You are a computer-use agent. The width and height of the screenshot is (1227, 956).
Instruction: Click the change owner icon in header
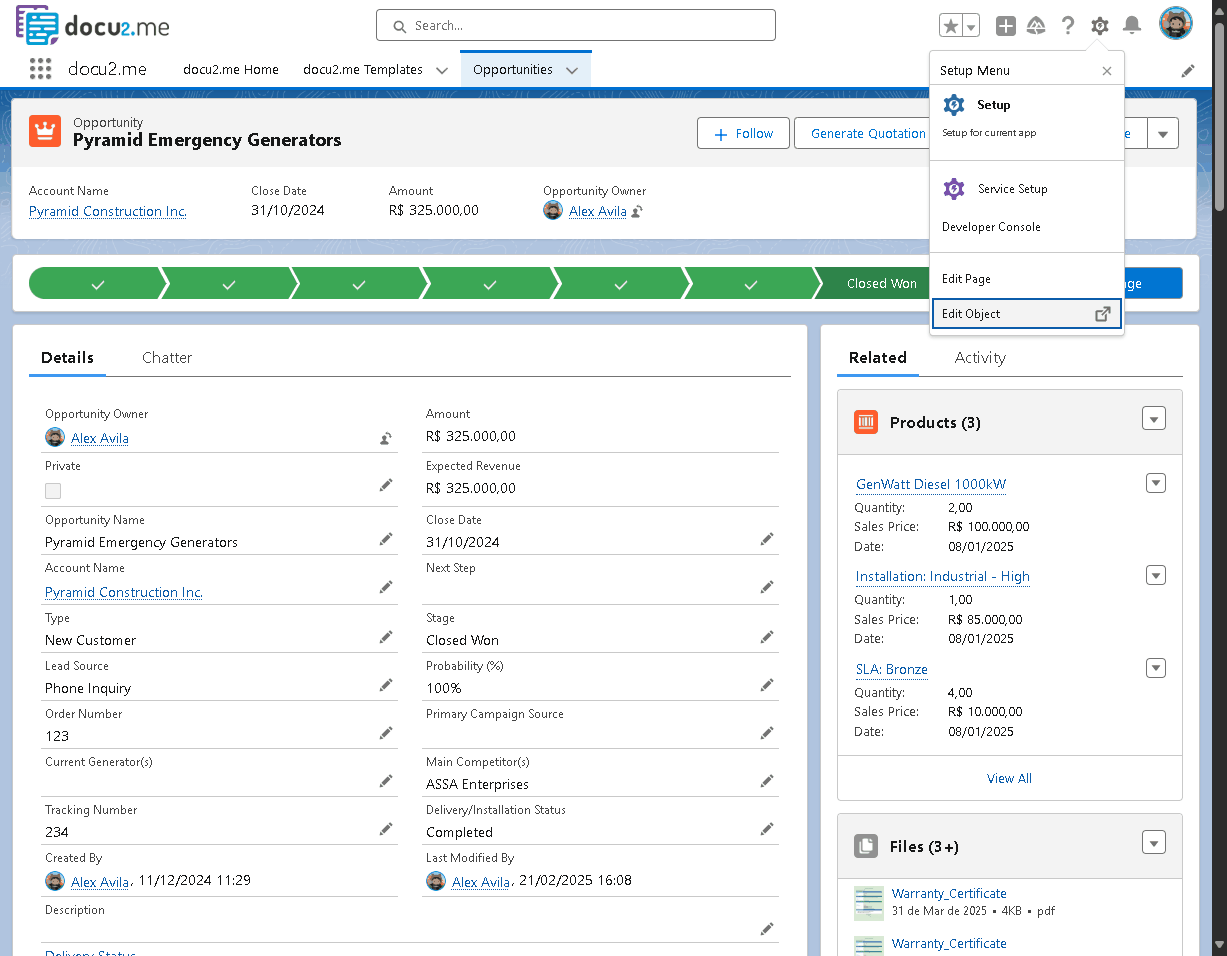pos(637,212)
